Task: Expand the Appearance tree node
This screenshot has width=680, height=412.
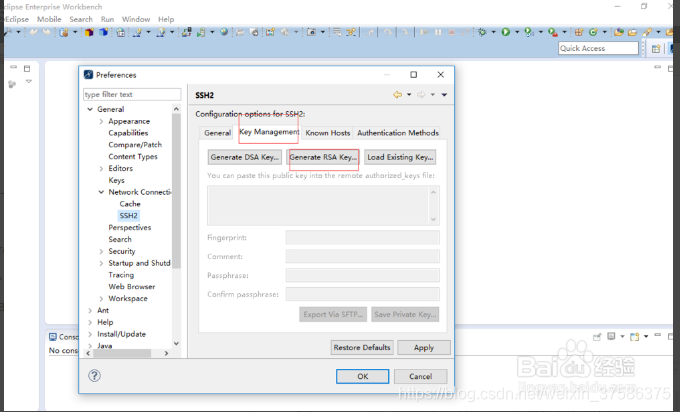Action: pyautogui.click(x=101, y=121)
